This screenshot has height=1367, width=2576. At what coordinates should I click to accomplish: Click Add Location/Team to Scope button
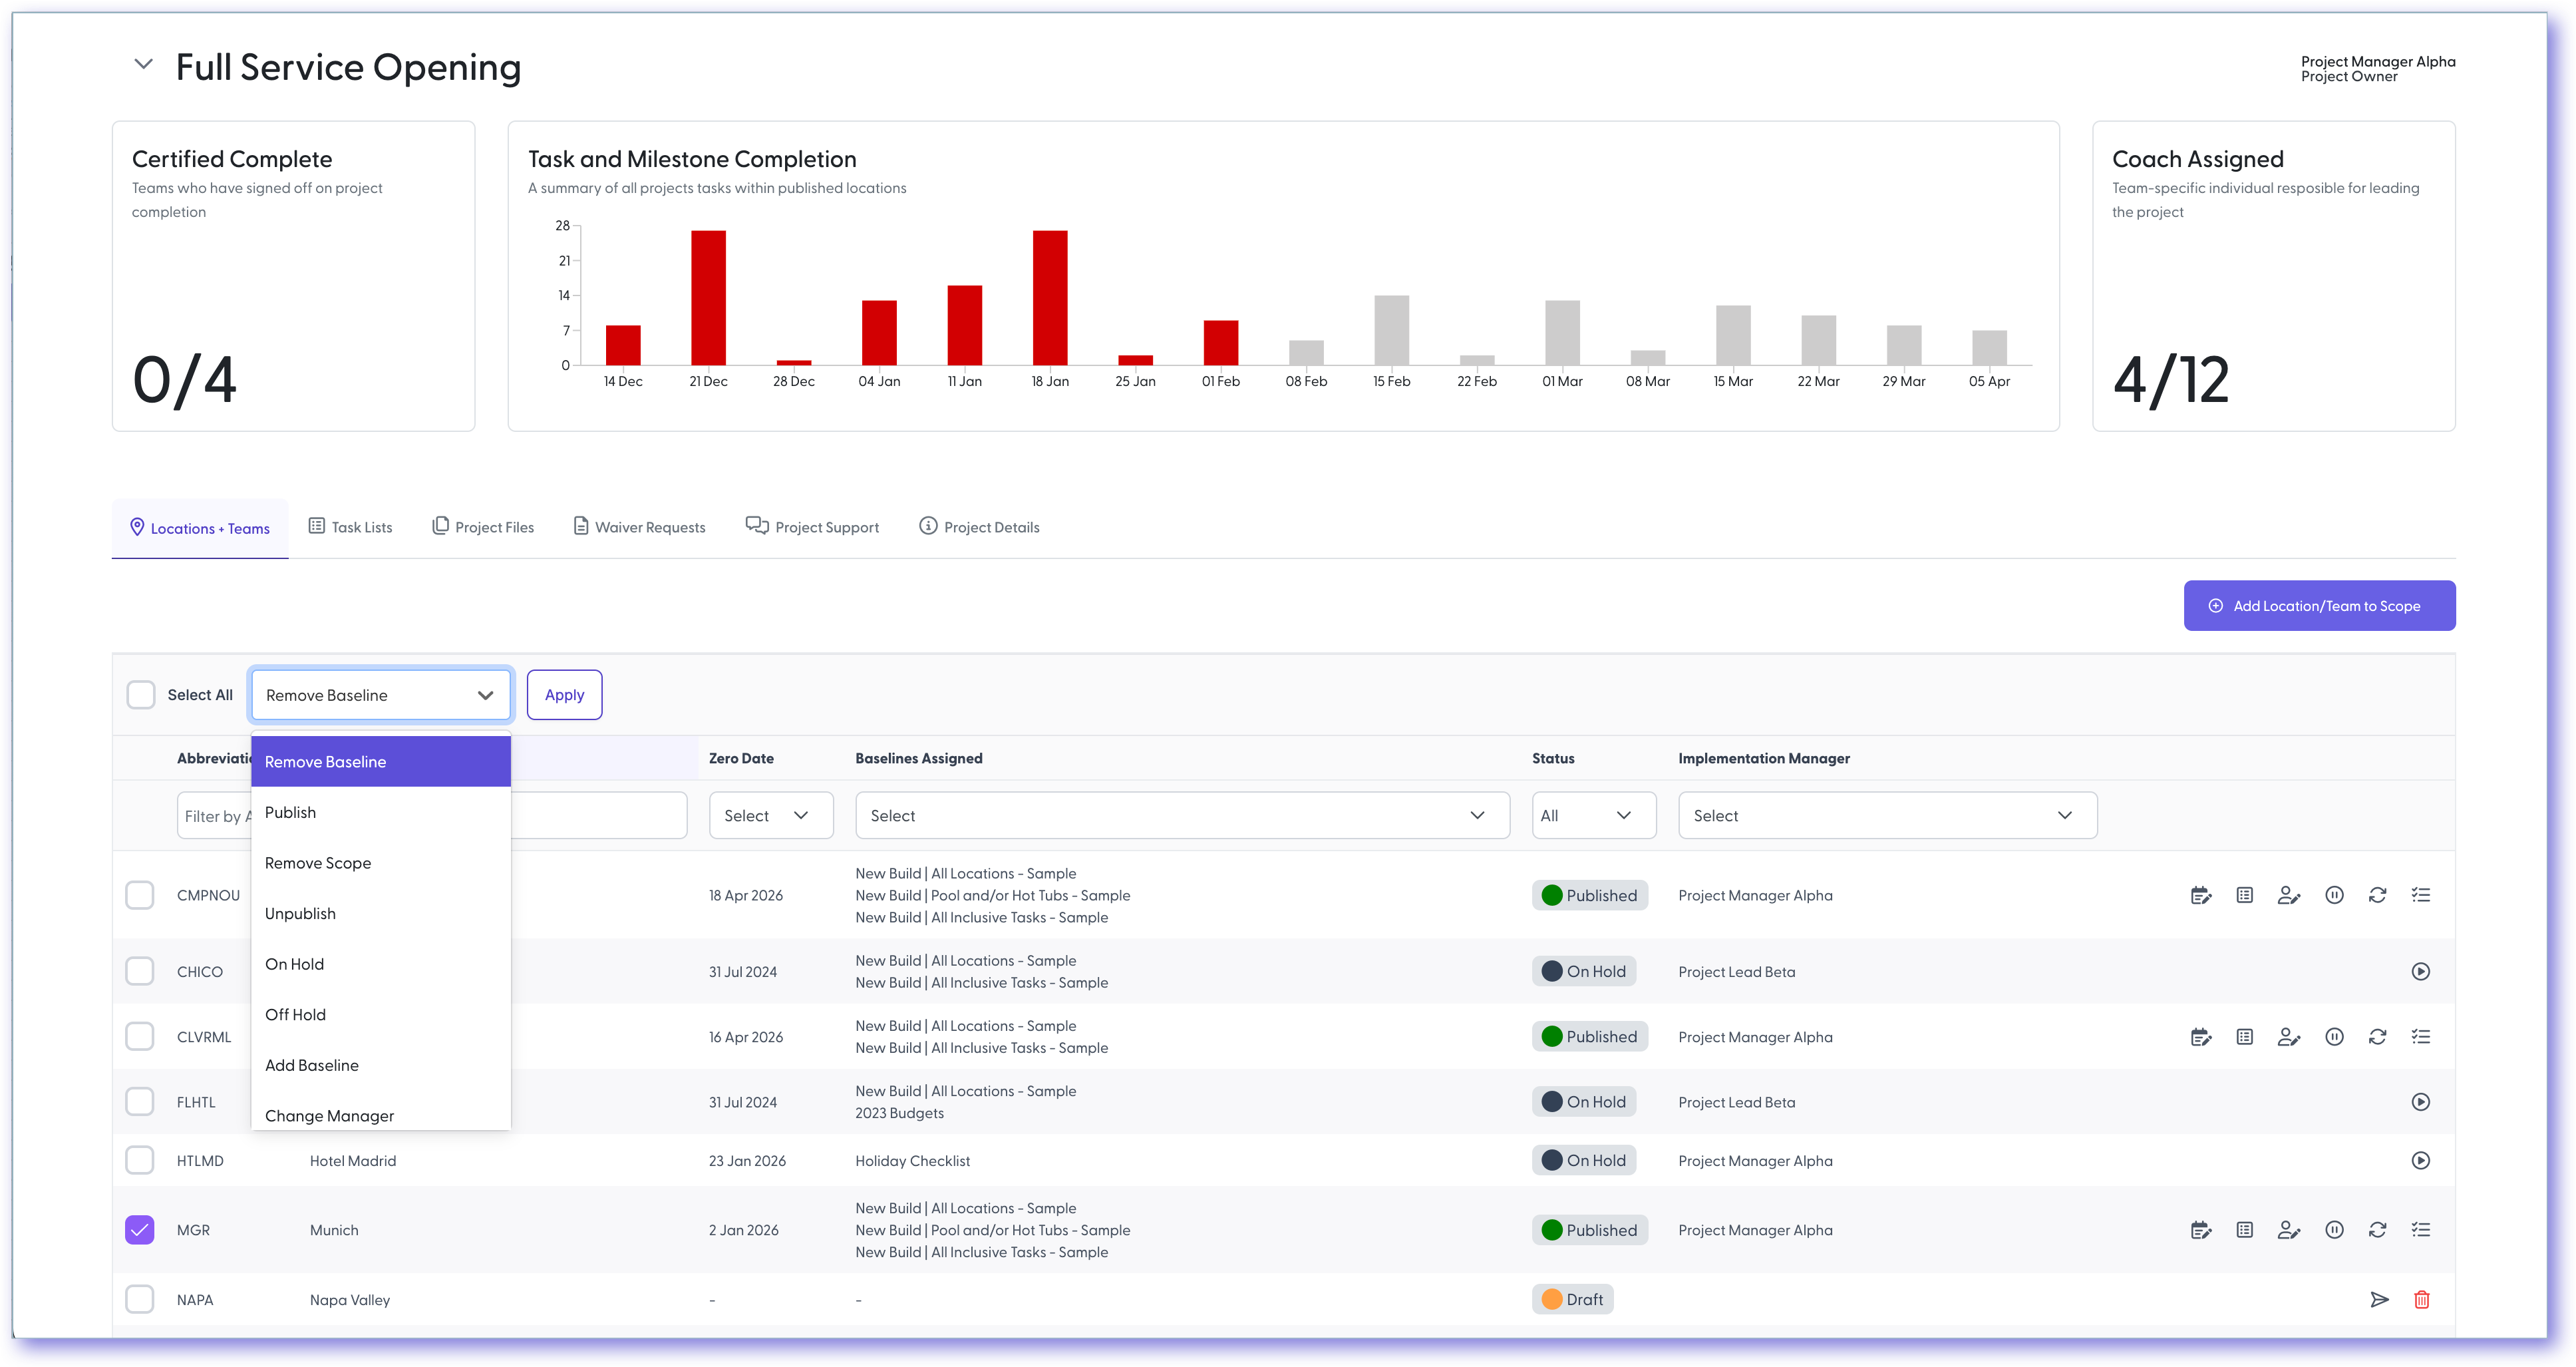(x=2319, y=606)
